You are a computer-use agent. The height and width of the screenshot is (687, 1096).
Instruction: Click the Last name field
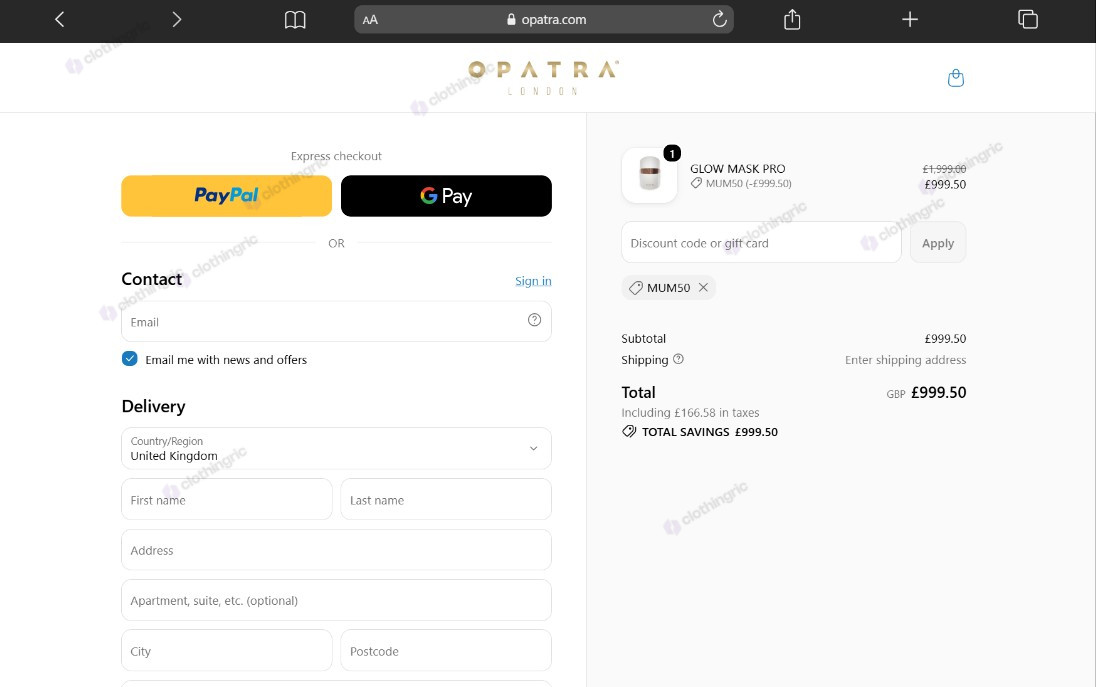(x=446, y=500)
